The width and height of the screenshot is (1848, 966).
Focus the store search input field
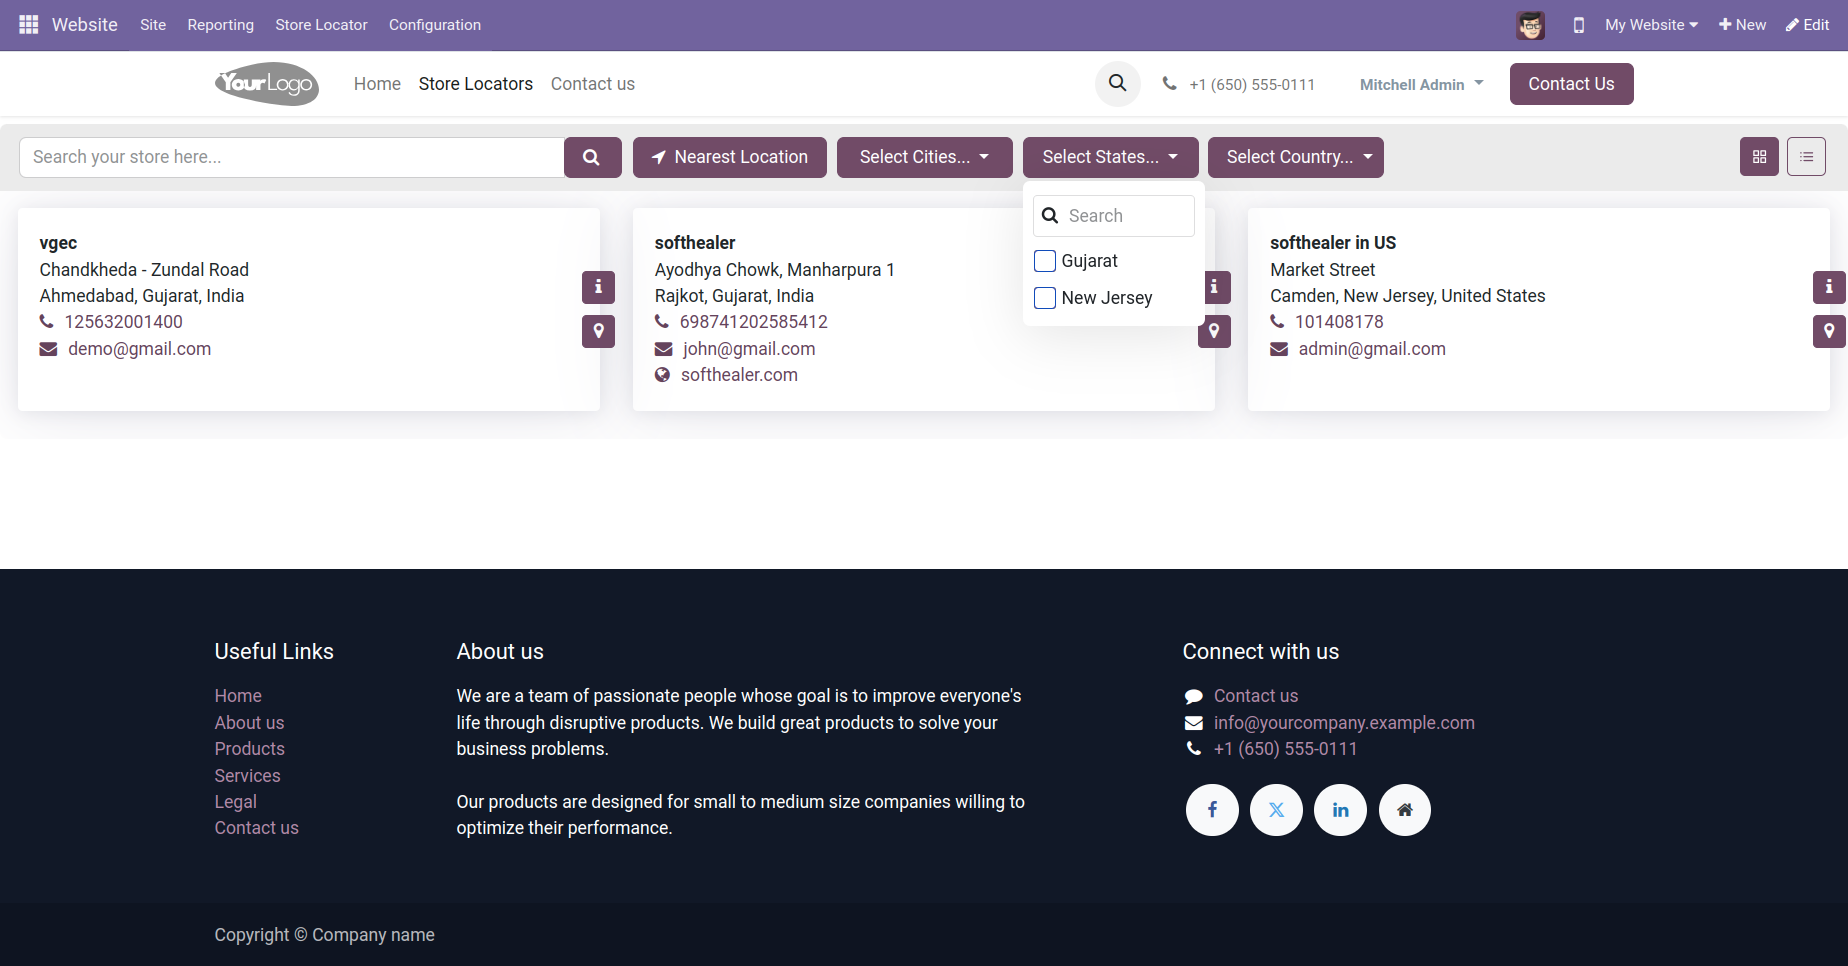click(x=291, y=157)
